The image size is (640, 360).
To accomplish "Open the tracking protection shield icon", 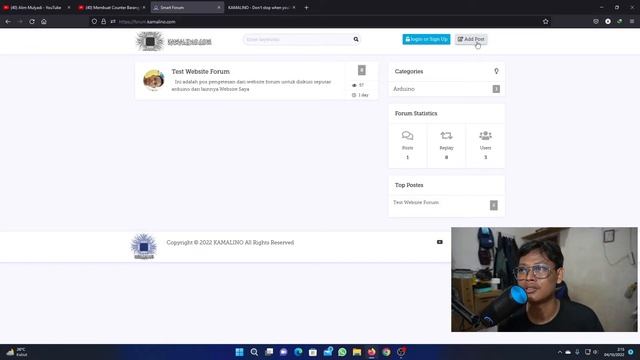I will (94, 21).
